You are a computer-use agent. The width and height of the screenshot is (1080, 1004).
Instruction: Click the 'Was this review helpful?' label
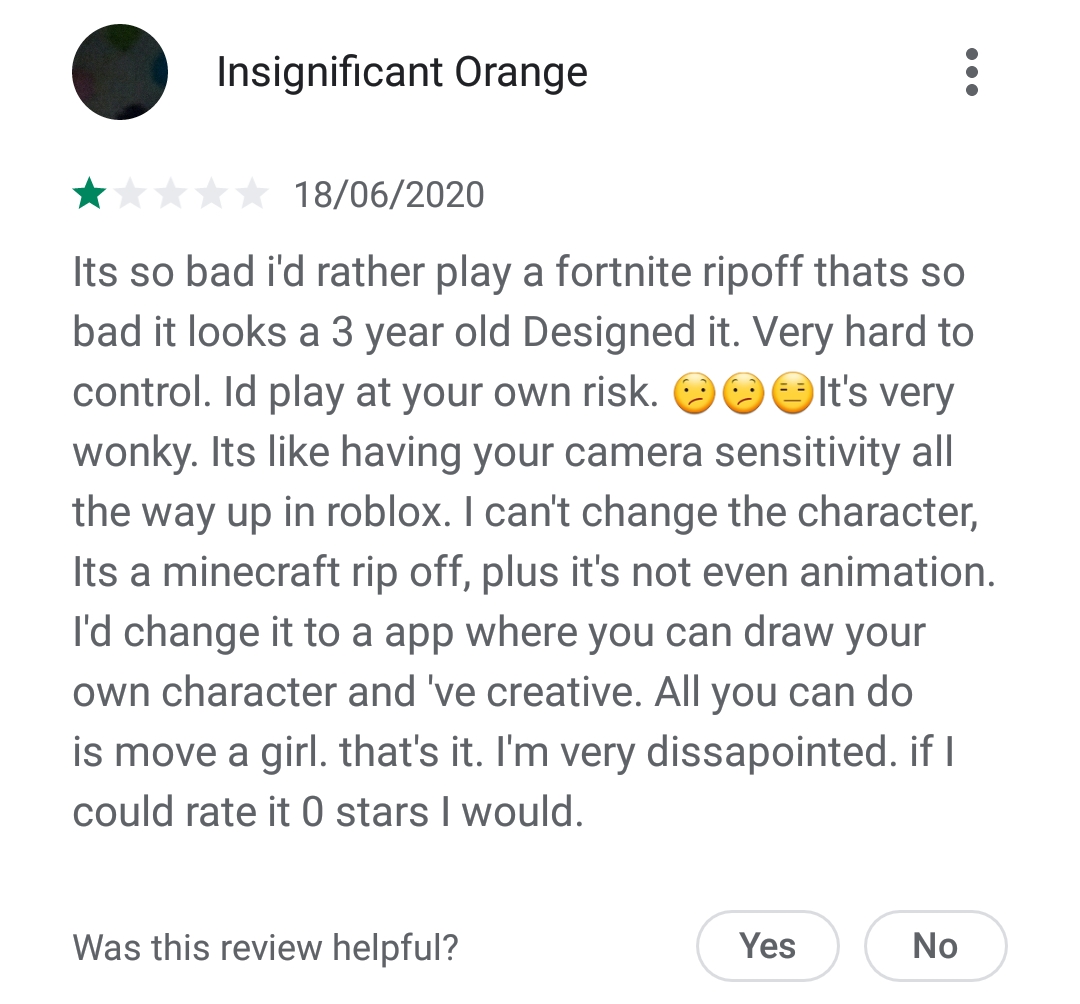pos(265,947)
